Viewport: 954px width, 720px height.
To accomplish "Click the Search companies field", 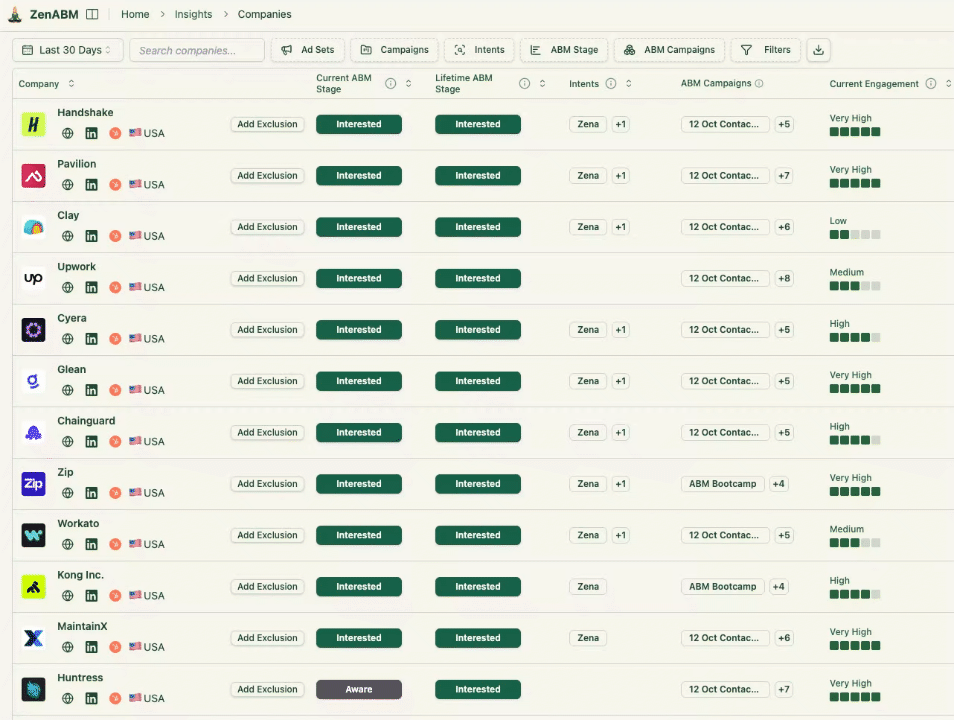I will click(197, 50).
